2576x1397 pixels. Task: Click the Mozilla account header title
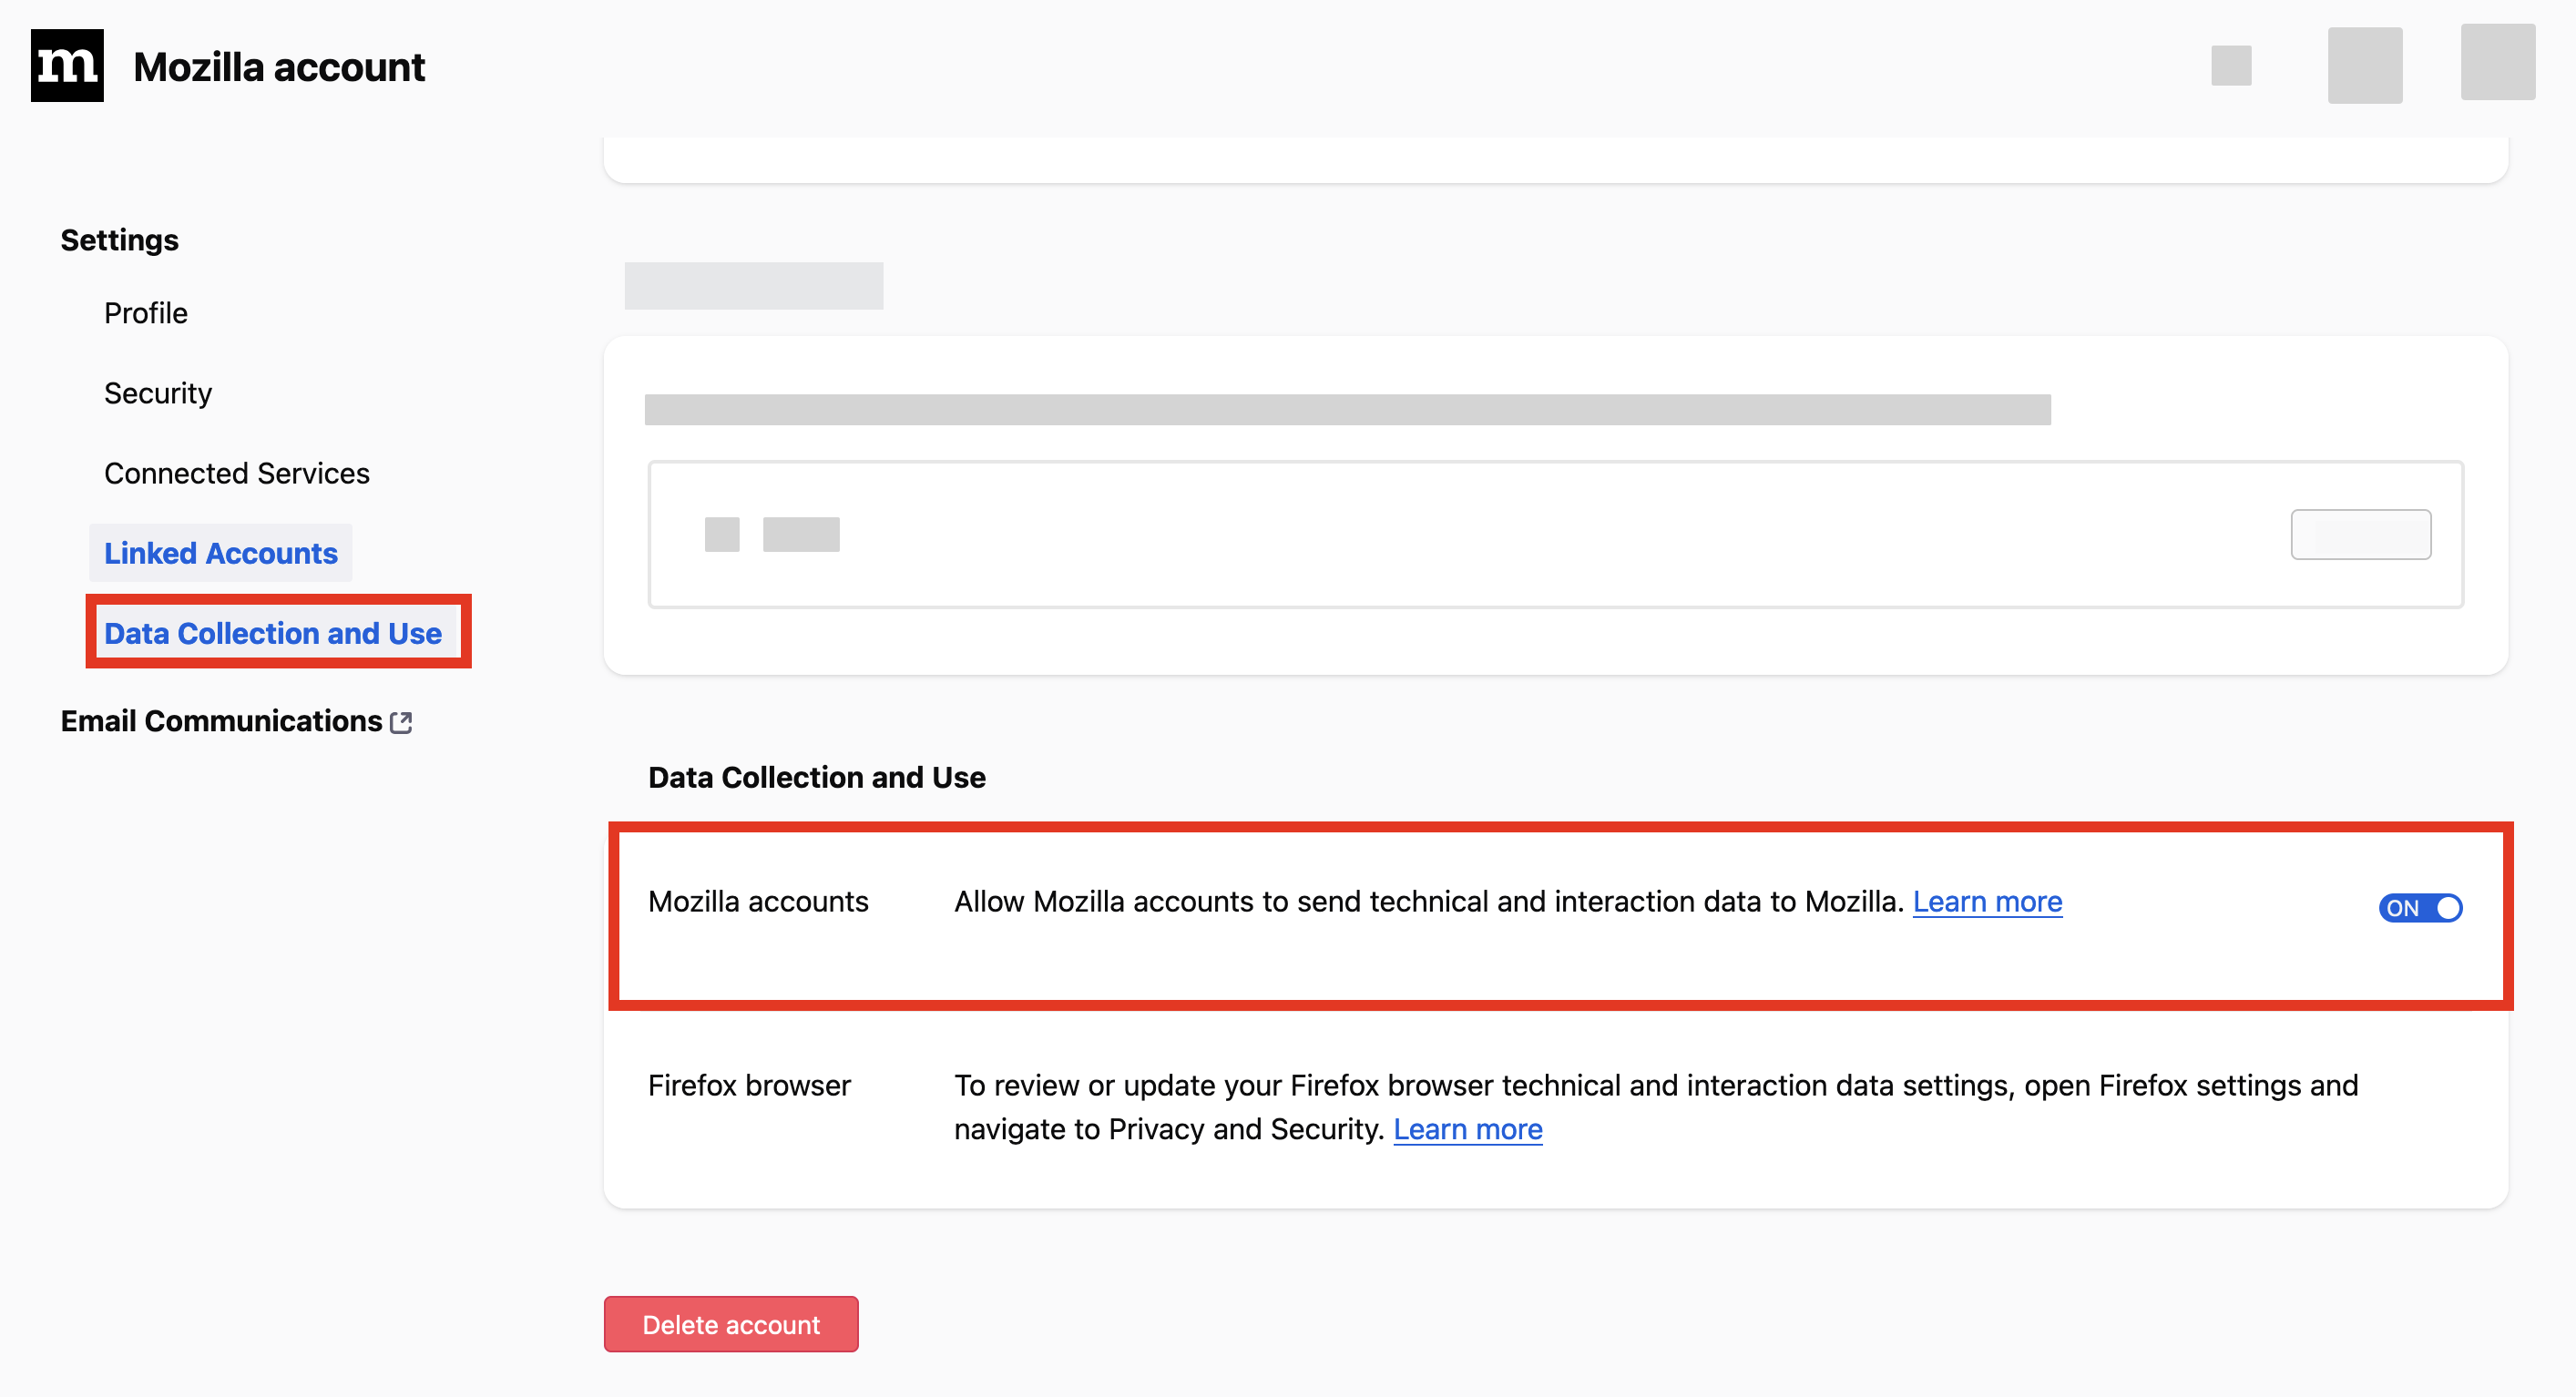279,67
